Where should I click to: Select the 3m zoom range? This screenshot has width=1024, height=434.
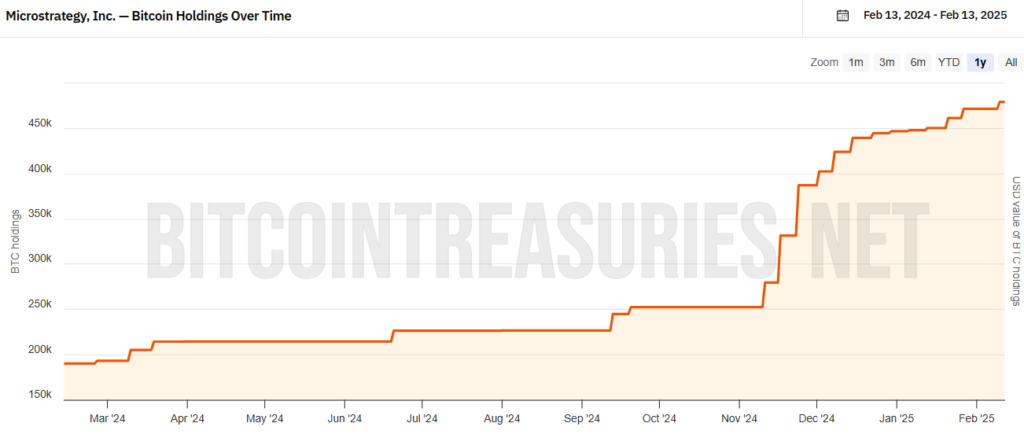887,63
